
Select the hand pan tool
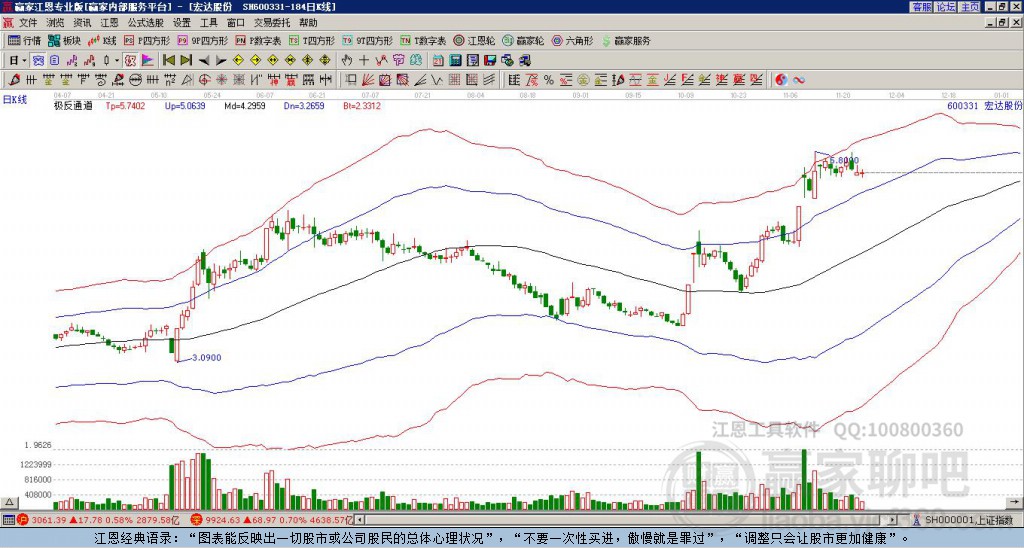347,61
